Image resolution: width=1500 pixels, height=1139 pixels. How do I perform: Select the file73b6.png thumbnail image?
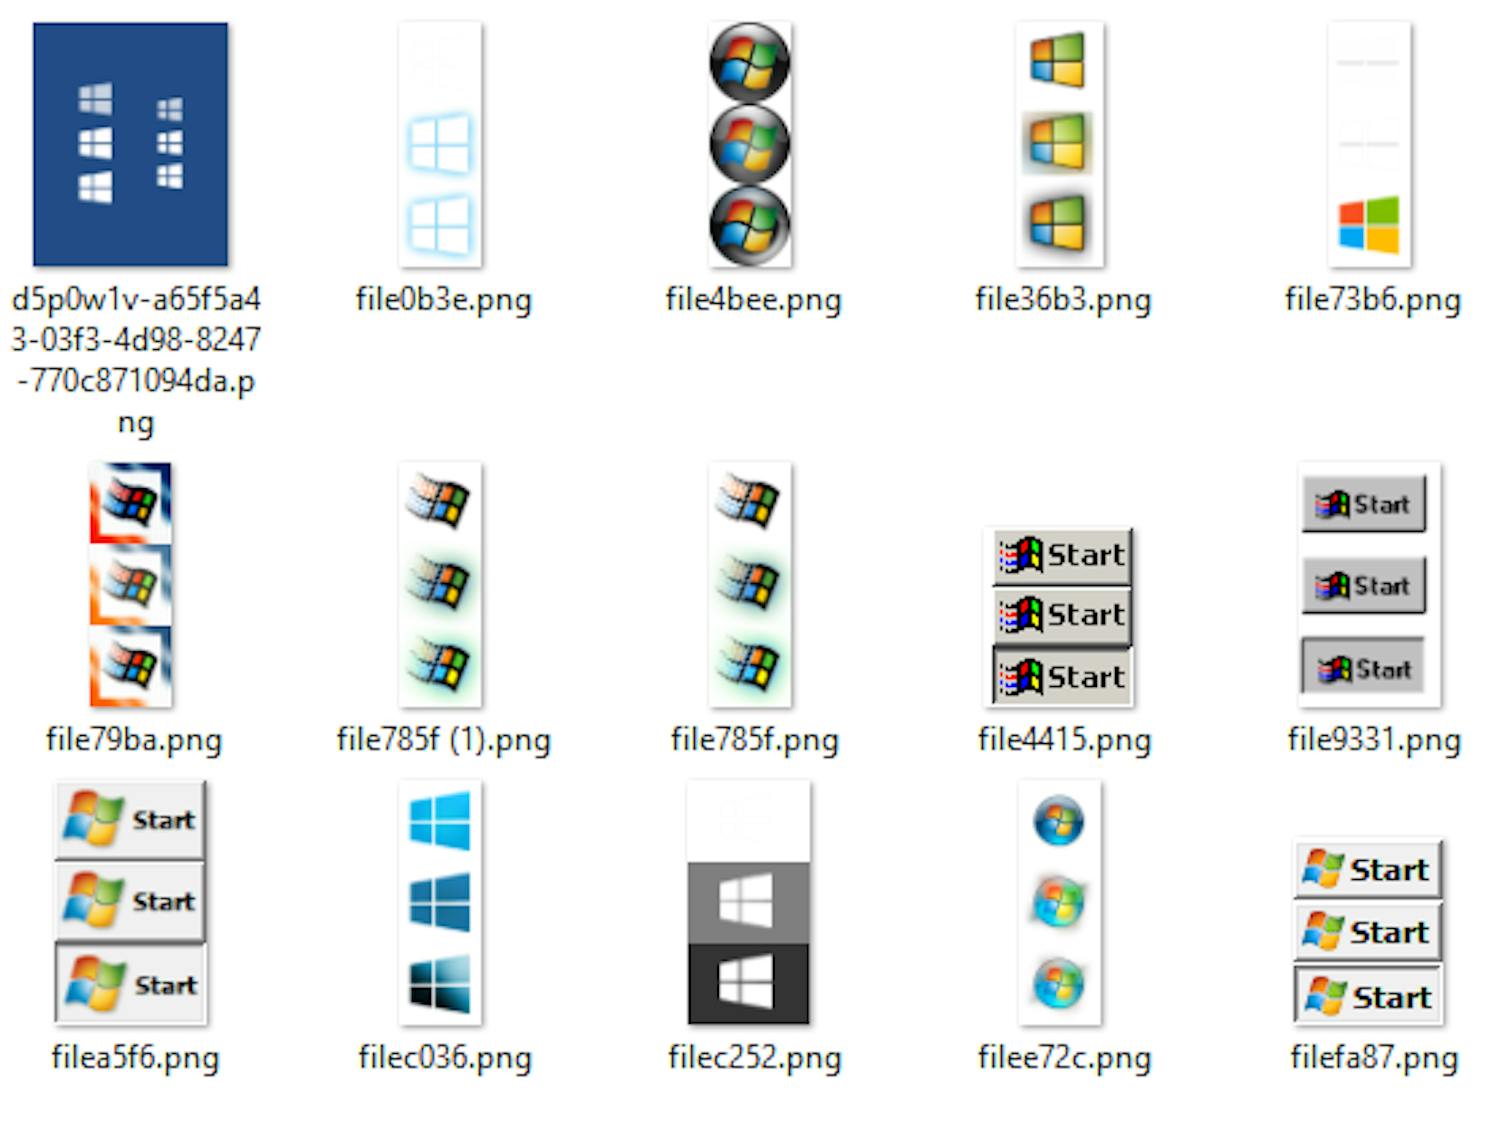click(1370, 144)
